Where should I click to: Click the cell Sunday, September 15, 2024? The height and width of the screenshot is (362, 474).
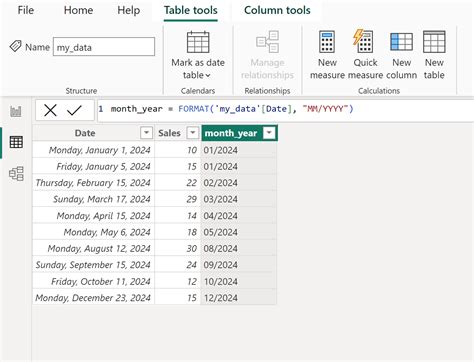tap(94, 265)
